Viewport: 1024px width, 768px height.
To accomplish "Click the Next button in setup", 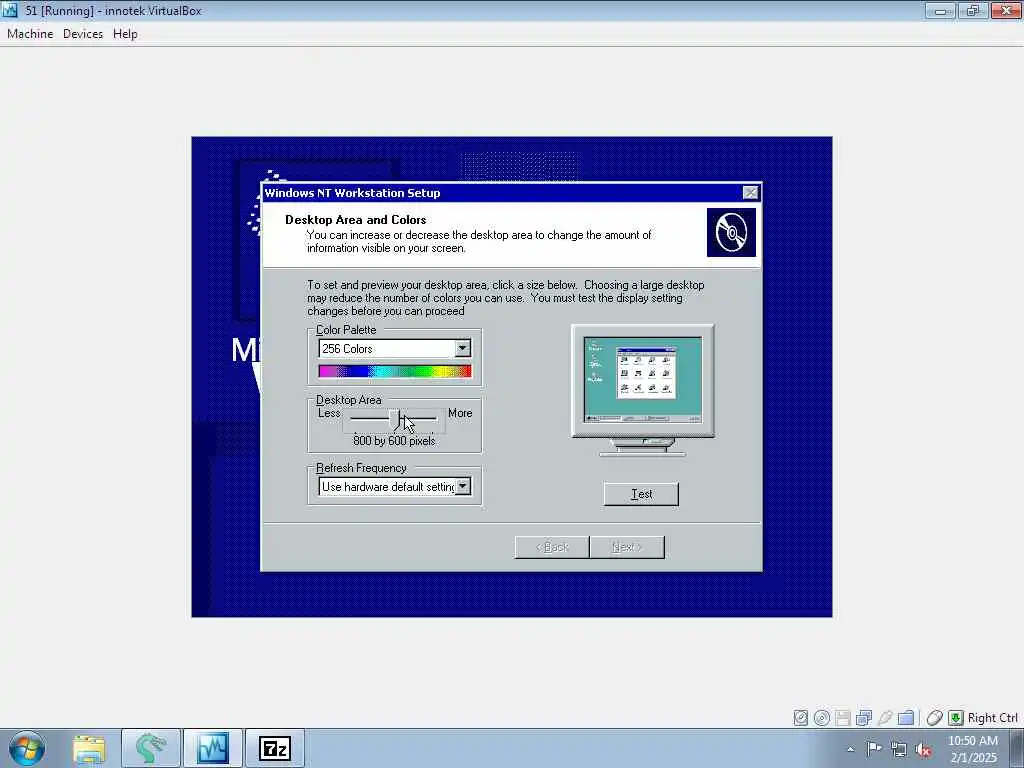I will point(627,547).
